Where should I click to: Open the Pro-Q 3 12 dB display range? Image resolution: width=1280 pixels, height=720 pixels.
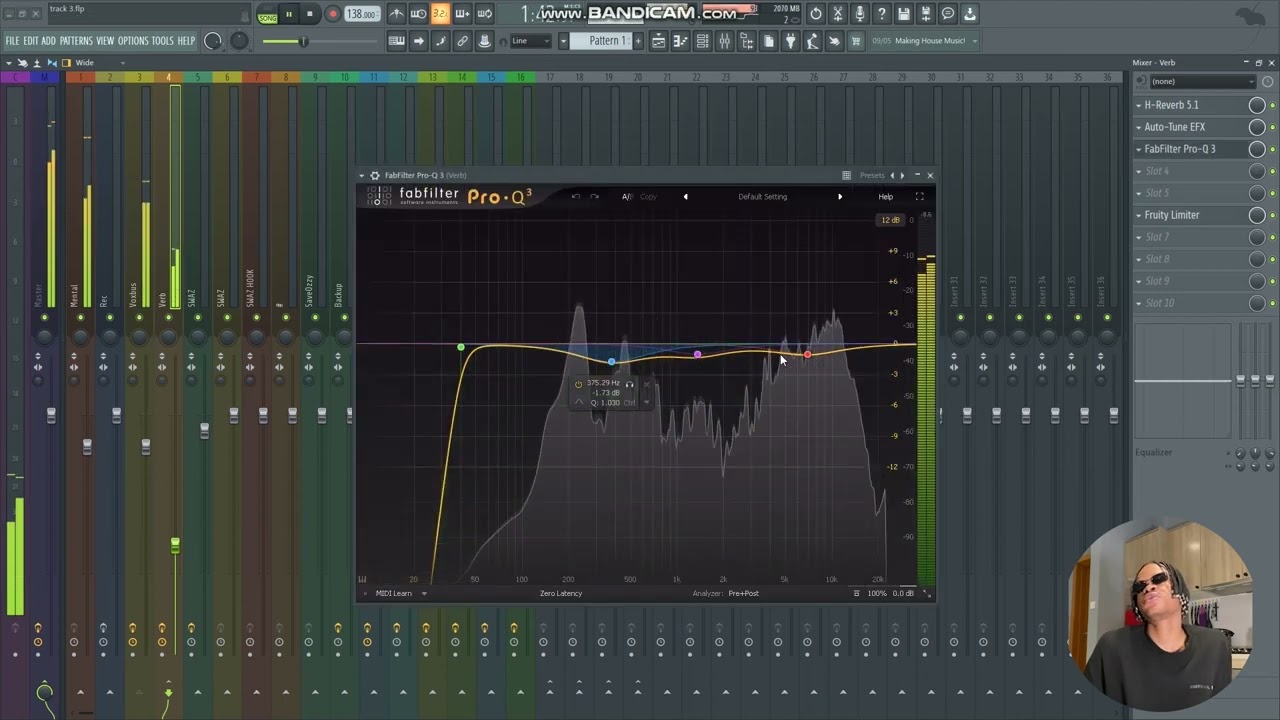point(889,220)
